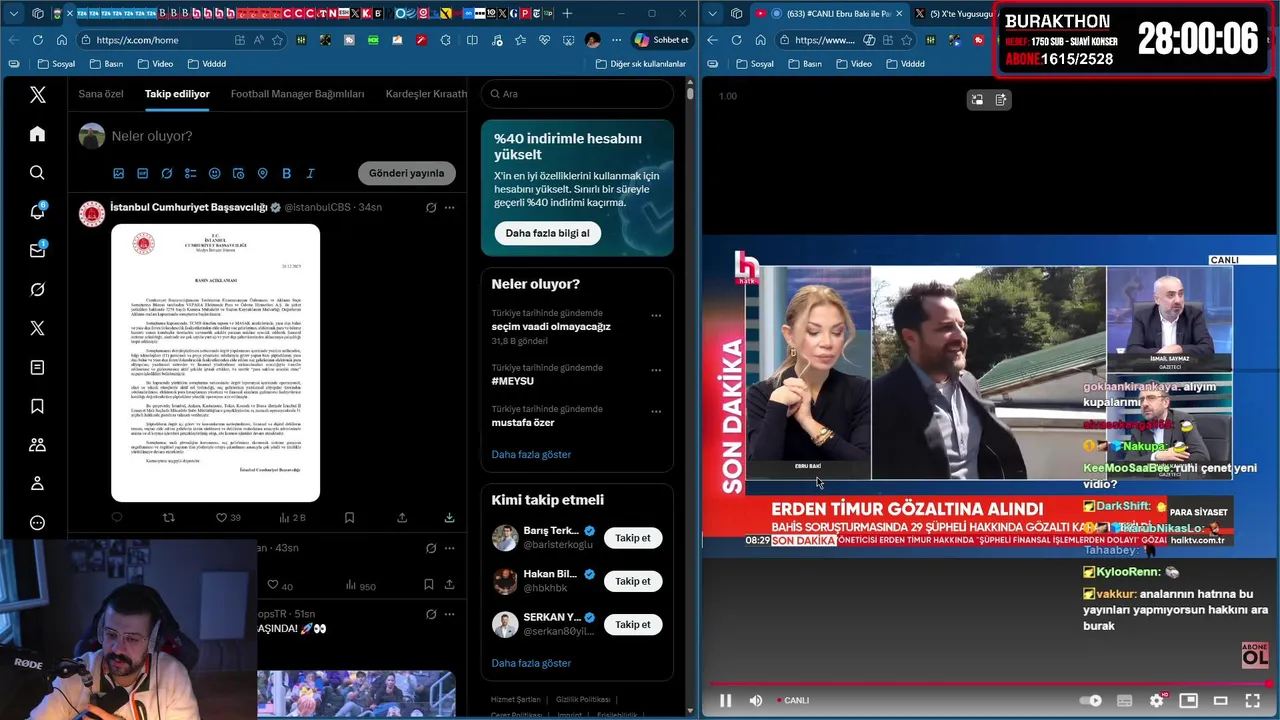The height and width of the screenshot is (720, 1280).
Task: Select 'Takip ediliyor' timeline tab
Action: tap(177, 94)
